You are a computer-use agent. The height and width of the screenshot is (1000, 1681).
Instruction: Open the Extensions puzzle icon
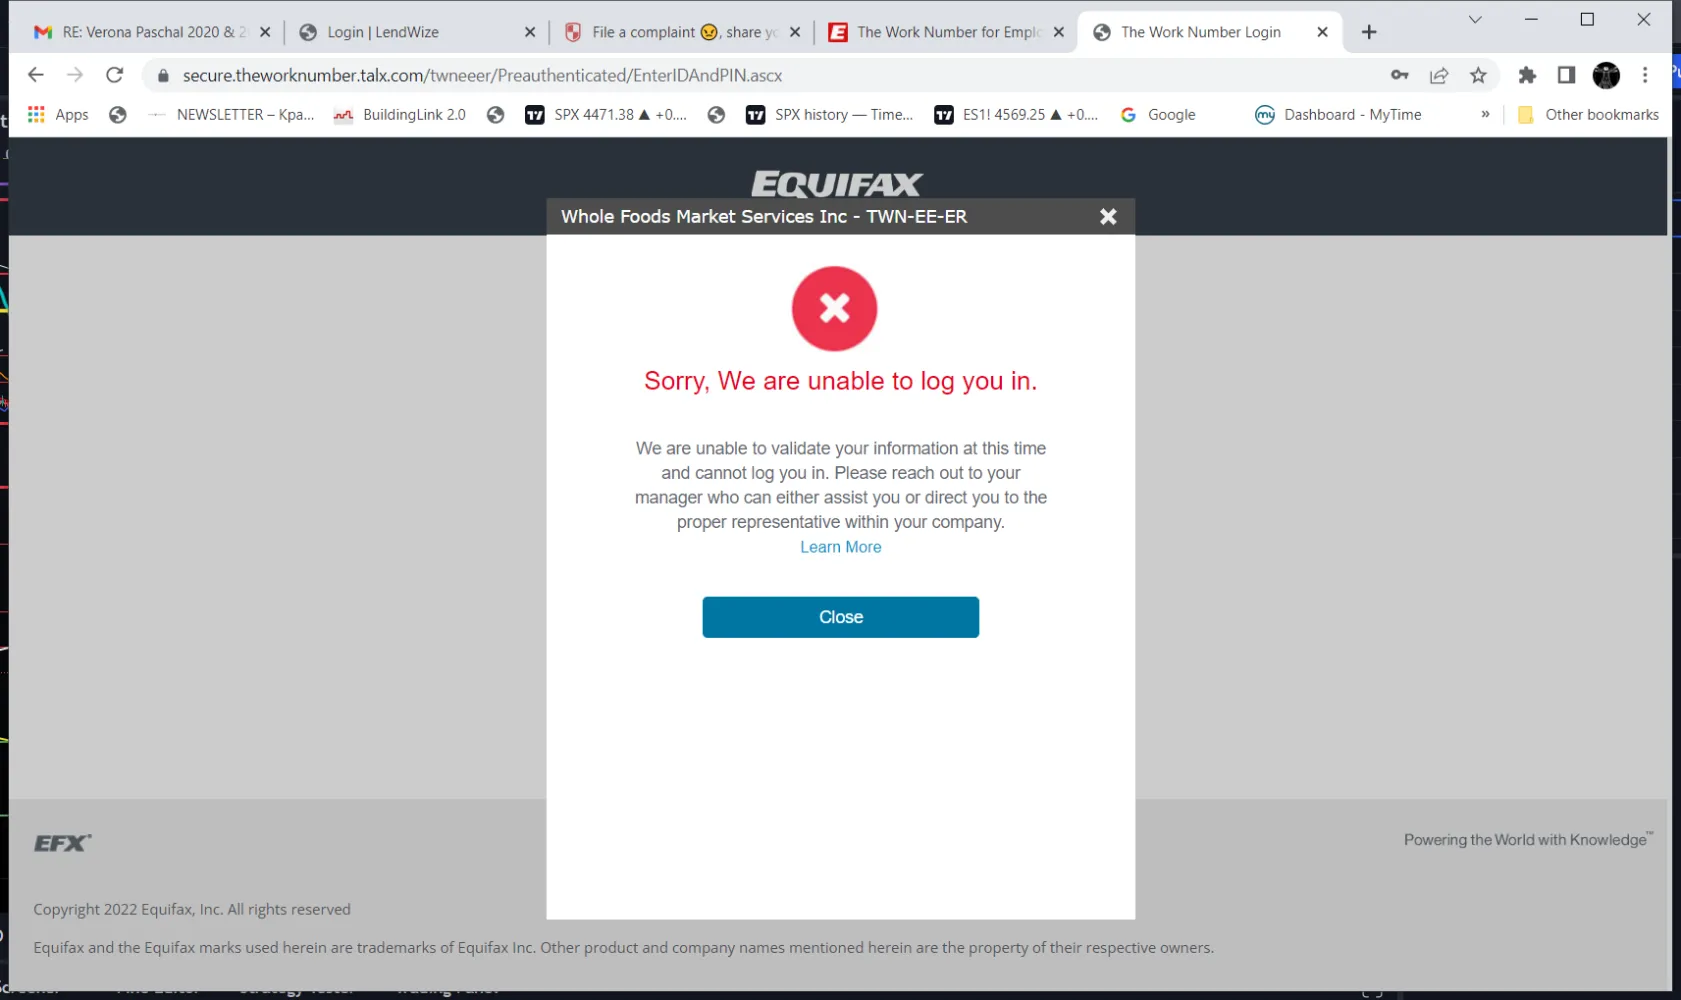coord(1527,75)
